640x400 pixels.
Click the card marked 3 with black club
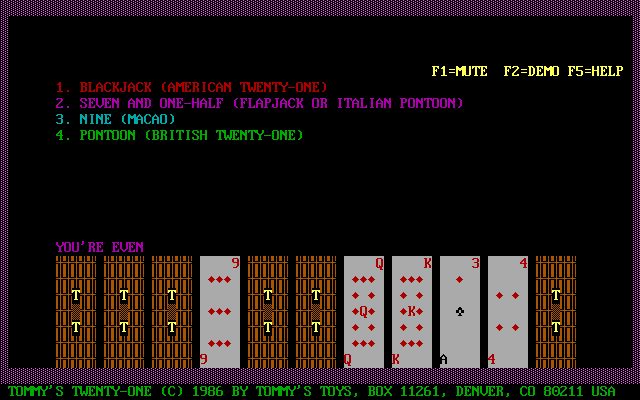coord(460,312)
